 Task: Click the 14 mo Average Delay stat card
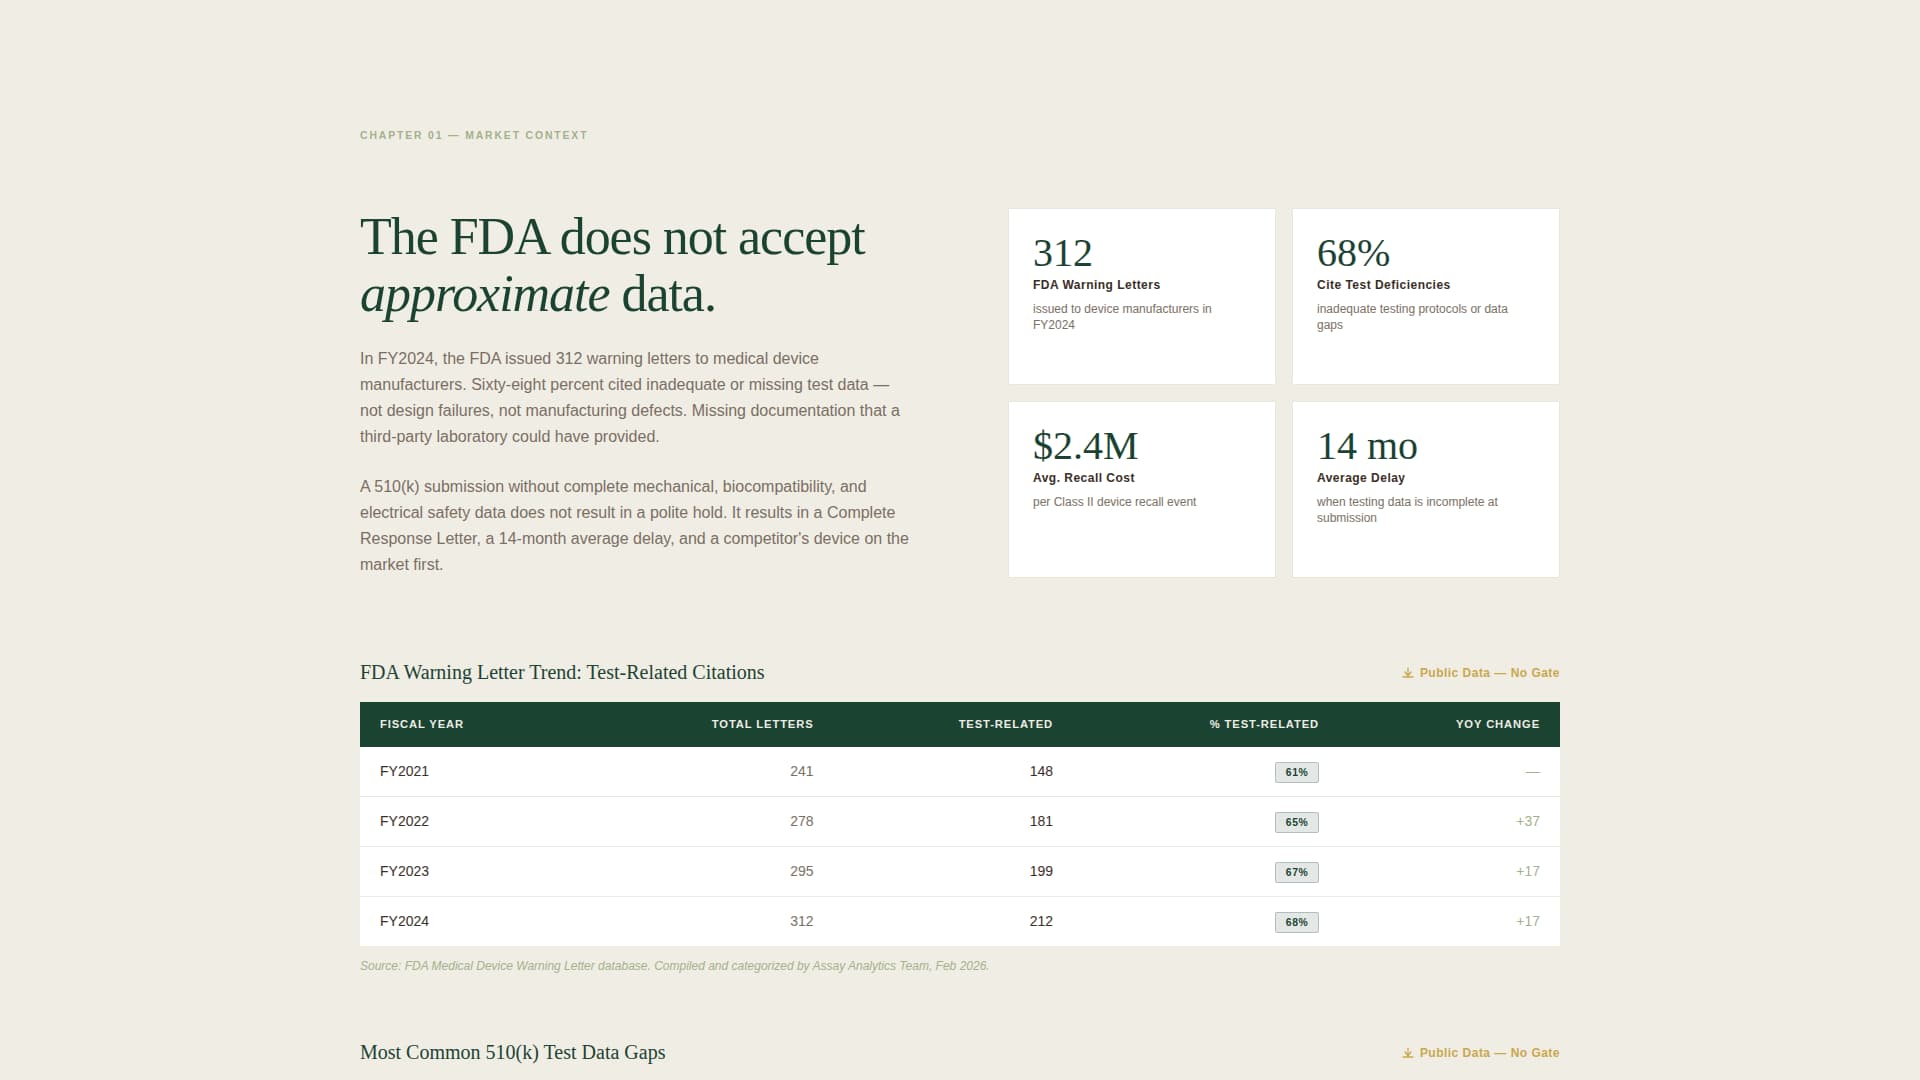point(1425,489)
